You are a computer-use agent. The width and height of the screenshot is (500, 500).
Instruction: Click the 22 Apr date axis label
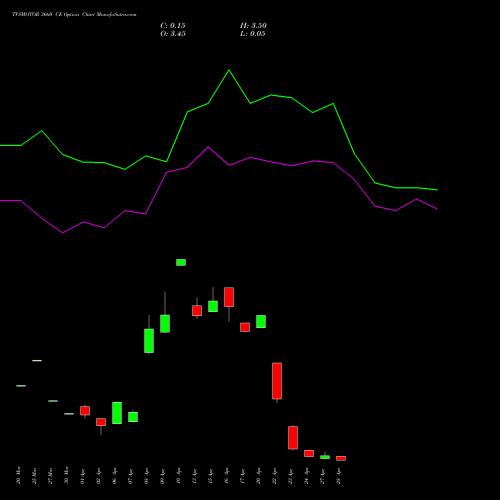(275, 476)
